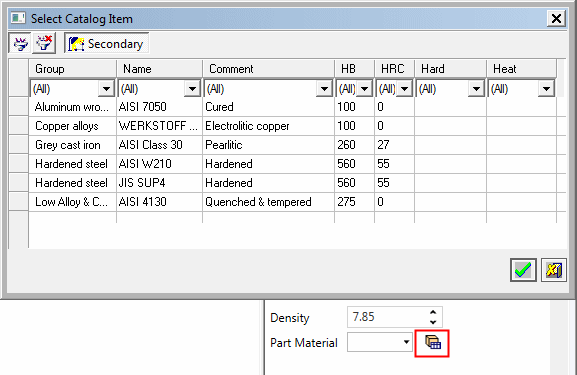Sort by the HRC column header

click(394, 69)
